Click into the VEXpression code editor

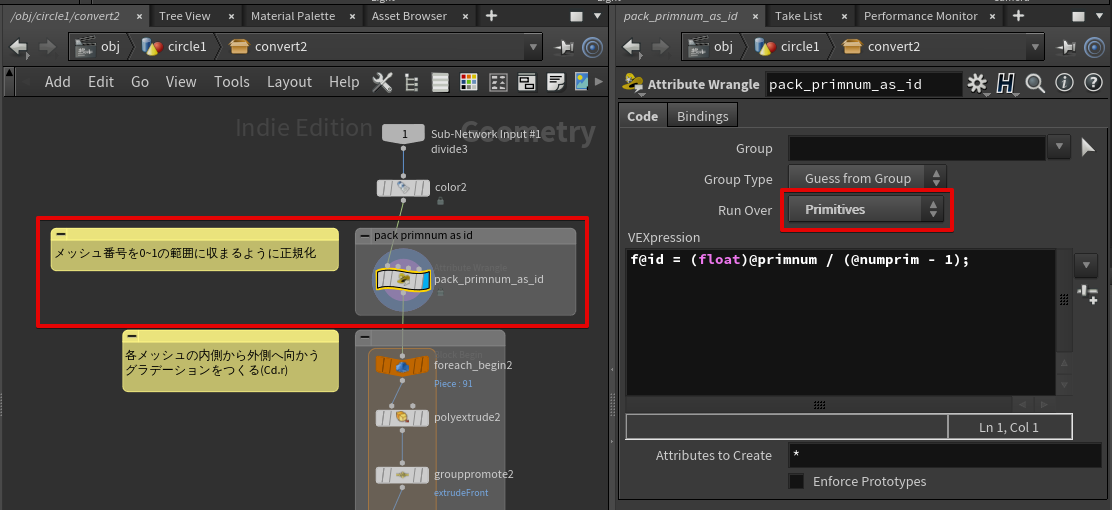point(840,323)
